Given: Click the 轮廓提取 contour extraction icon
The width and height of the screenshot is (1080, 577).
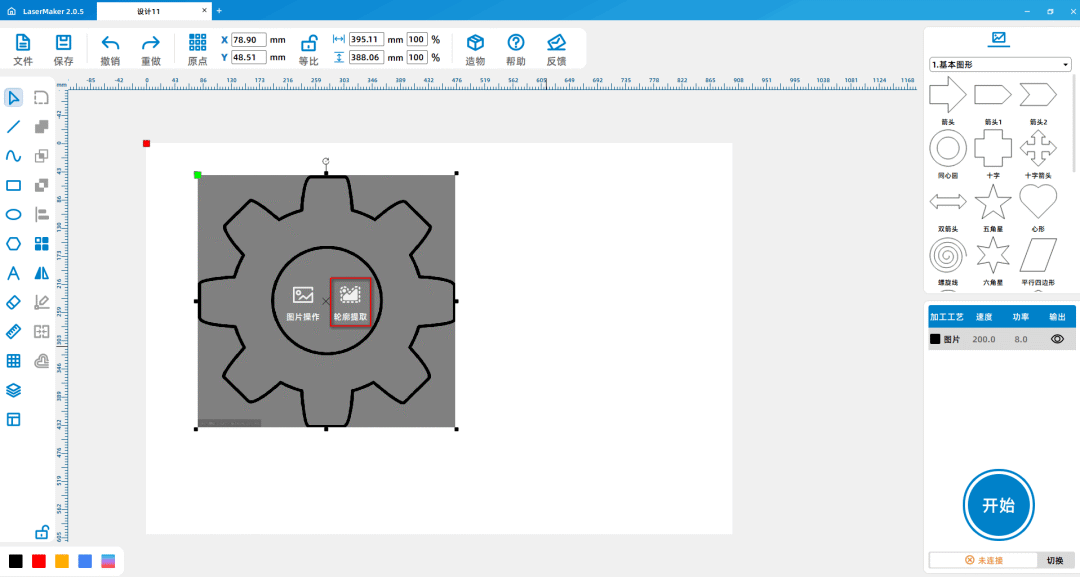Looking at the screenshot, I should (350, 296).
